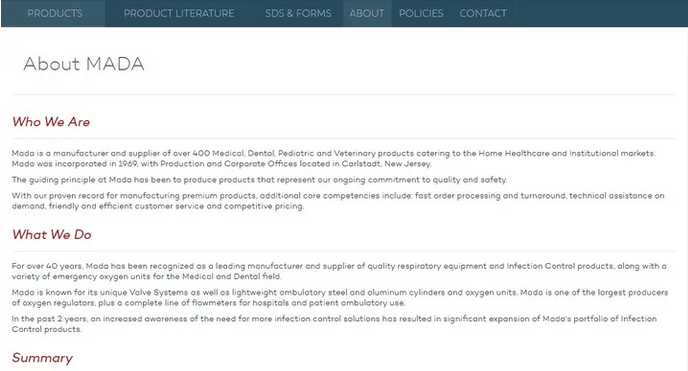Click the Summary section heading
The image size is (688, 371).
43,358
